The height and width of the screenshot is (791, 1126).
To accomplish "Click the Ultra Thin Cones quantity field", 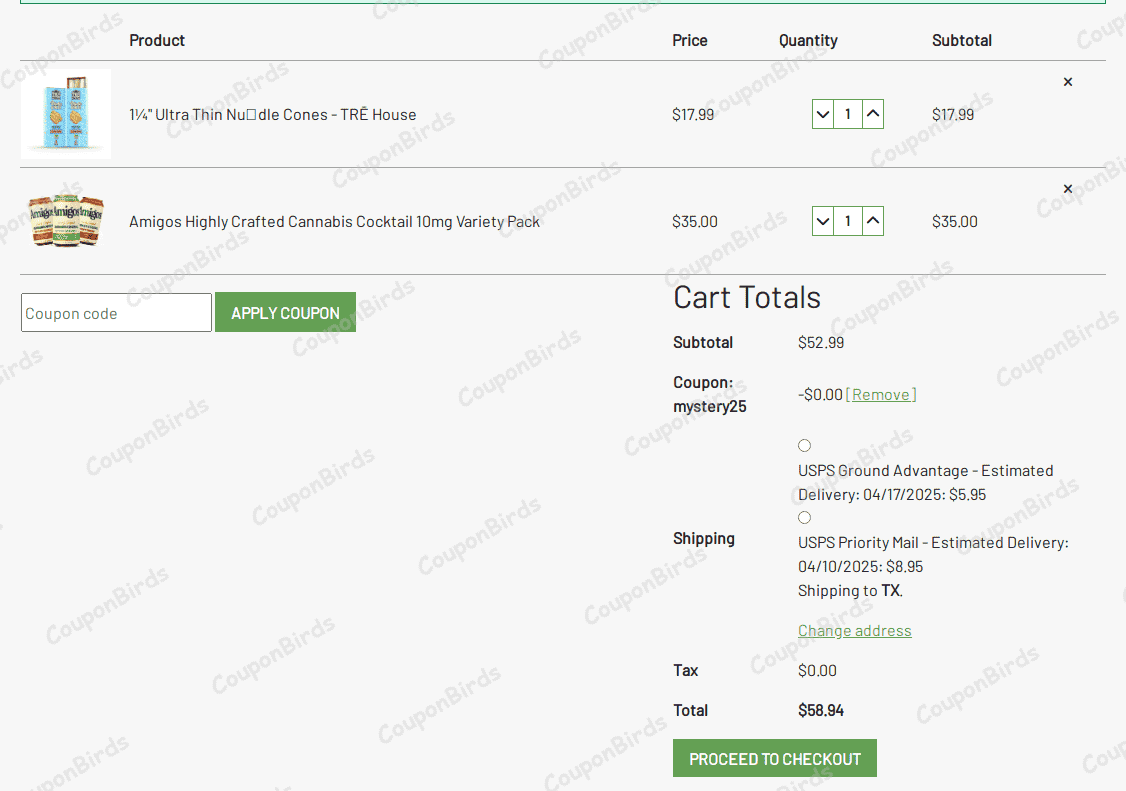I will [x=848, y=114].
